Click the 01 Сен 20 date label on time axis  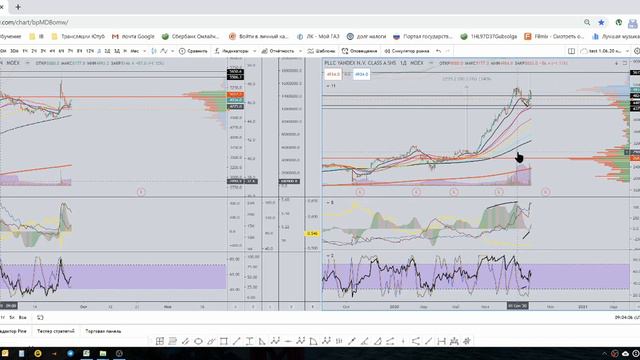[x=518, y=306]
